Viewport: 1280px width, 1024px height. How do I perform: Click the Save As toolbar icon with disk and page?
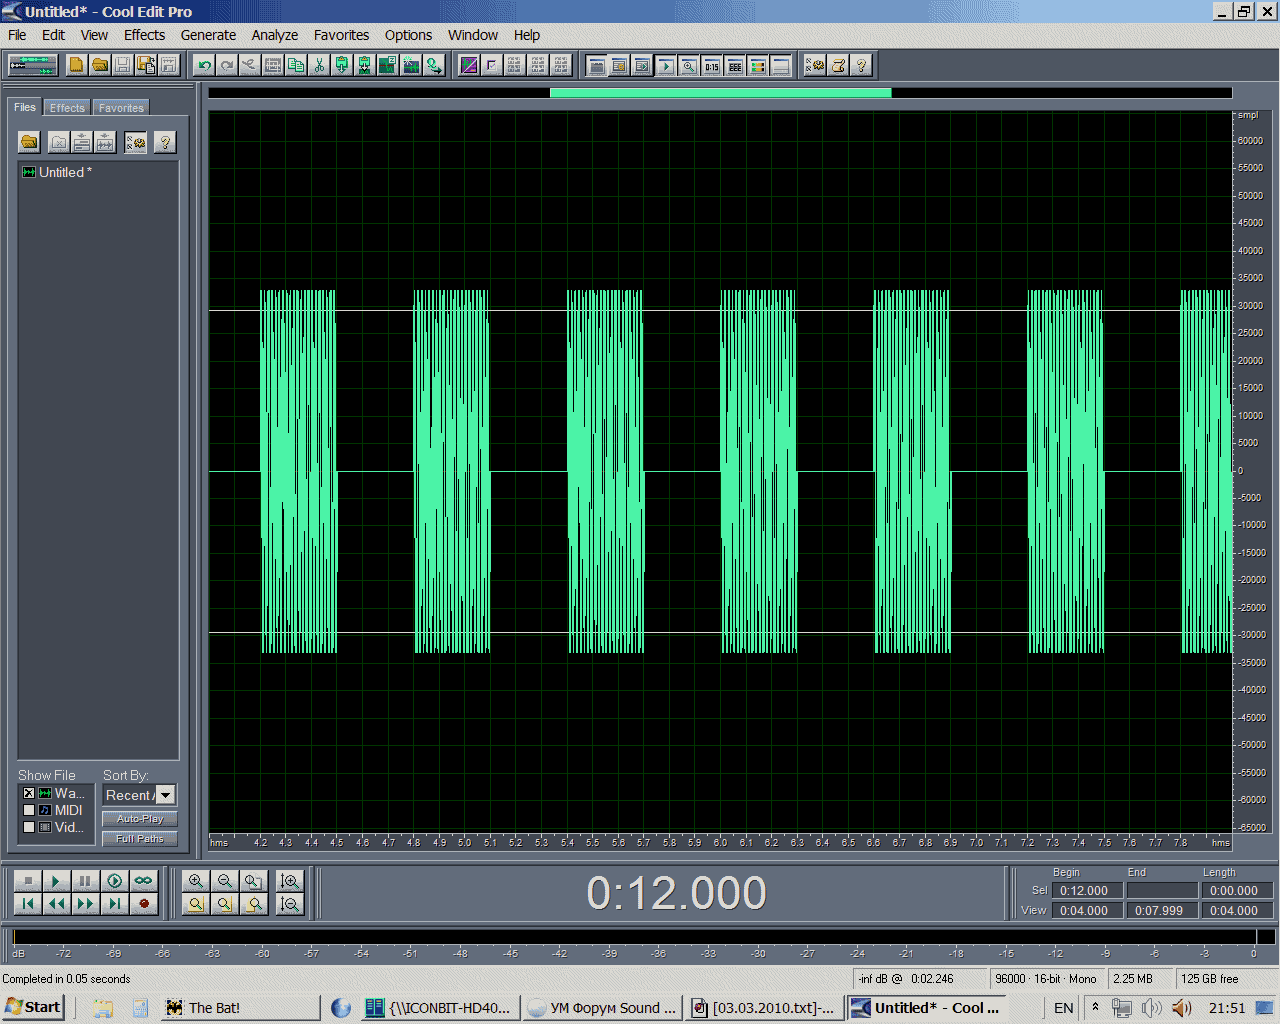click(146, 65)
